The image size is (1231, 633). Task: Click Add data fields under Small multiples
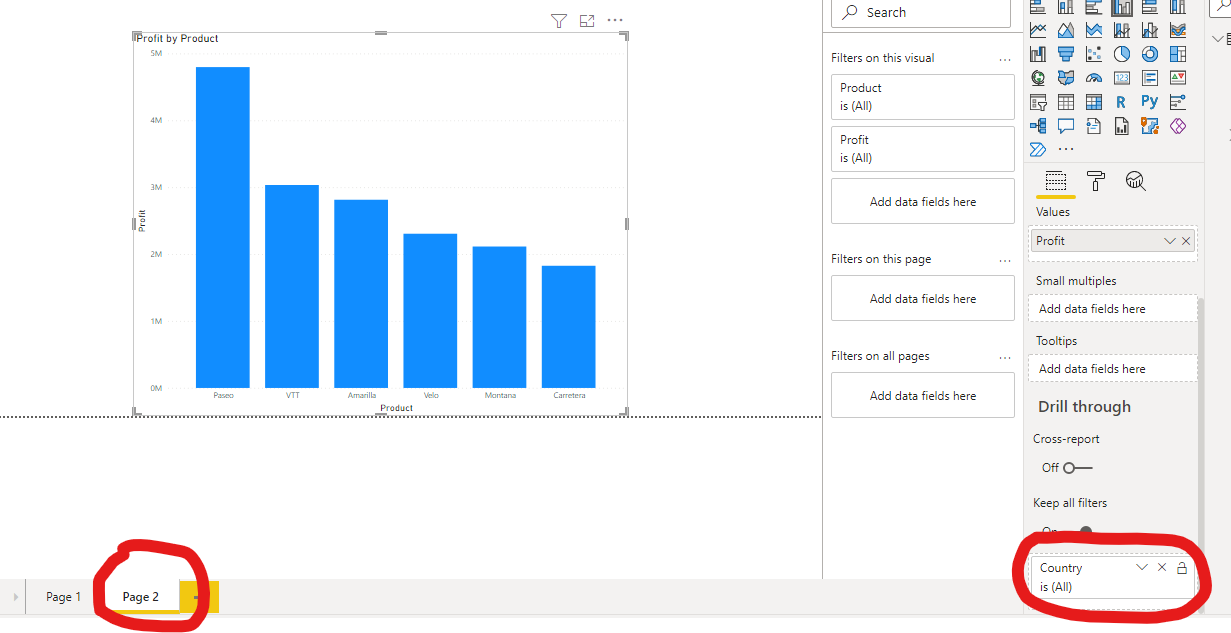coord(1113,309)
